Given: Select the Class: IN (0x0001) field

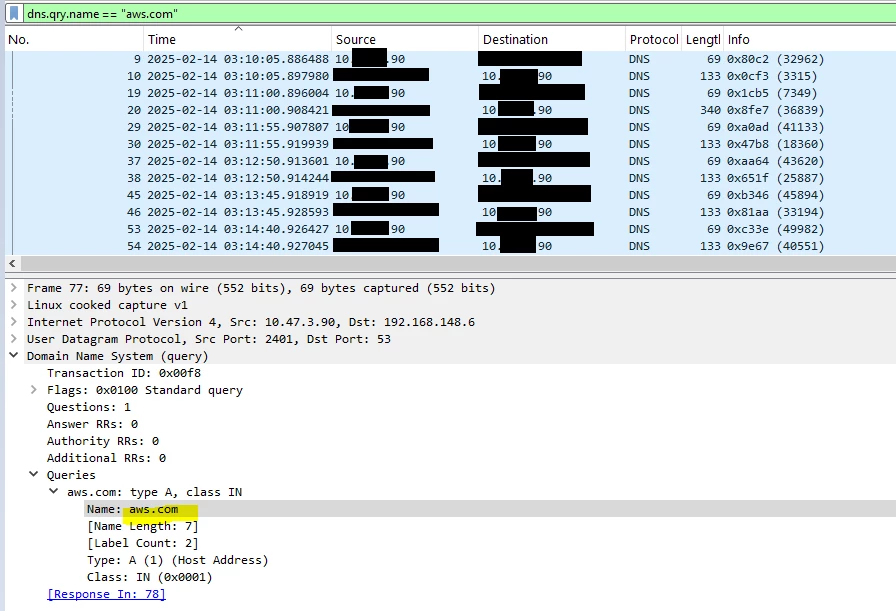Looking at the screenshot, I should click(150, 577).
